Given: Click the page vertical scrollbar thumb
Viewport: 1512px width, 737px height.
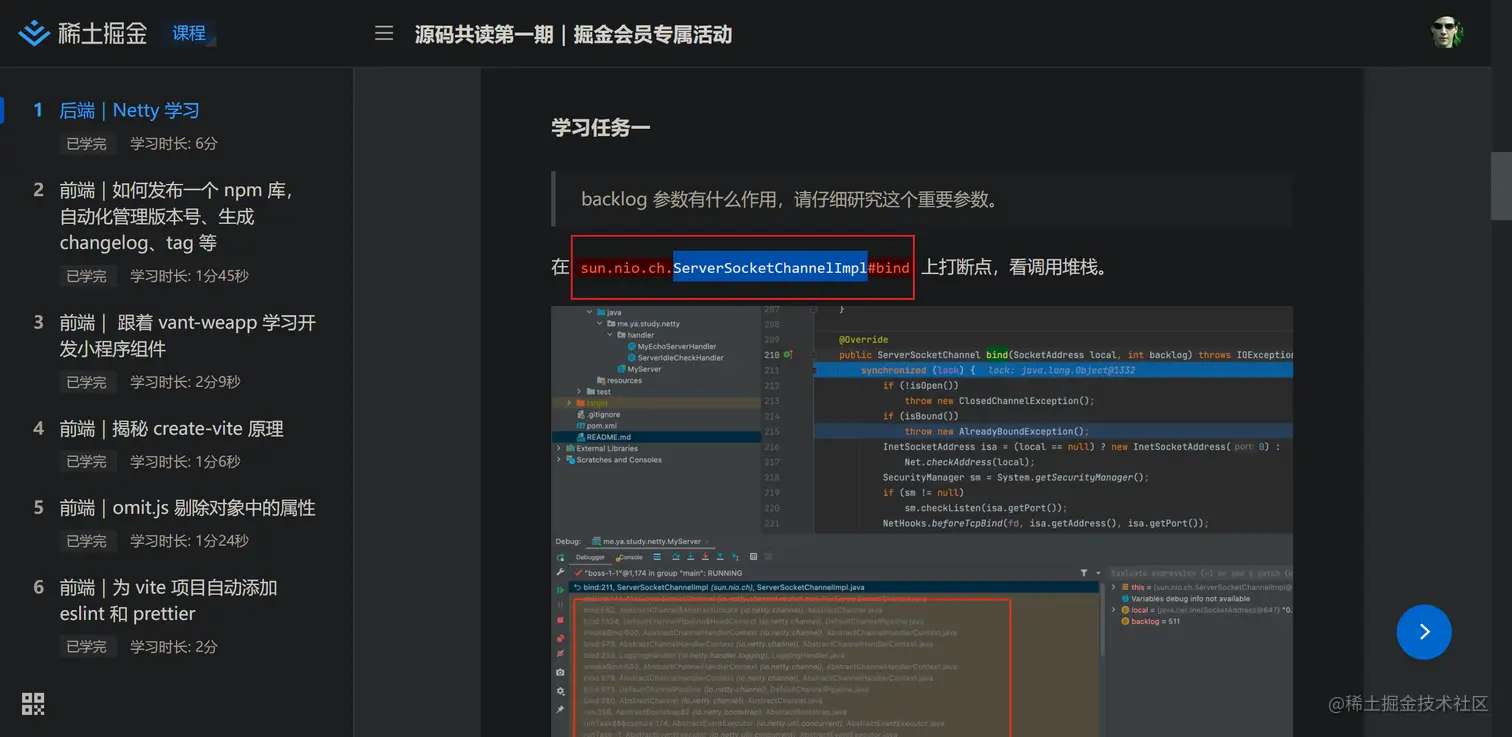Looking at the screenshot, I should click(1501, 186).
